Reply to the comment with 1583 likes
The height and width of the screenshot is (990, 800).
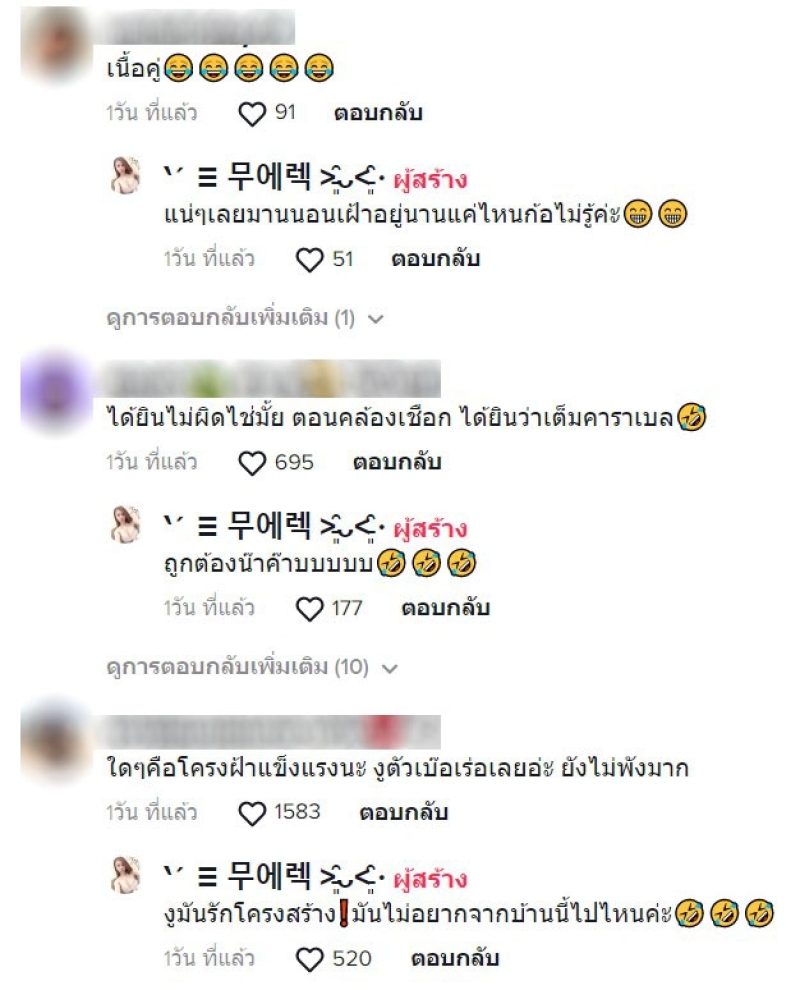403,812
